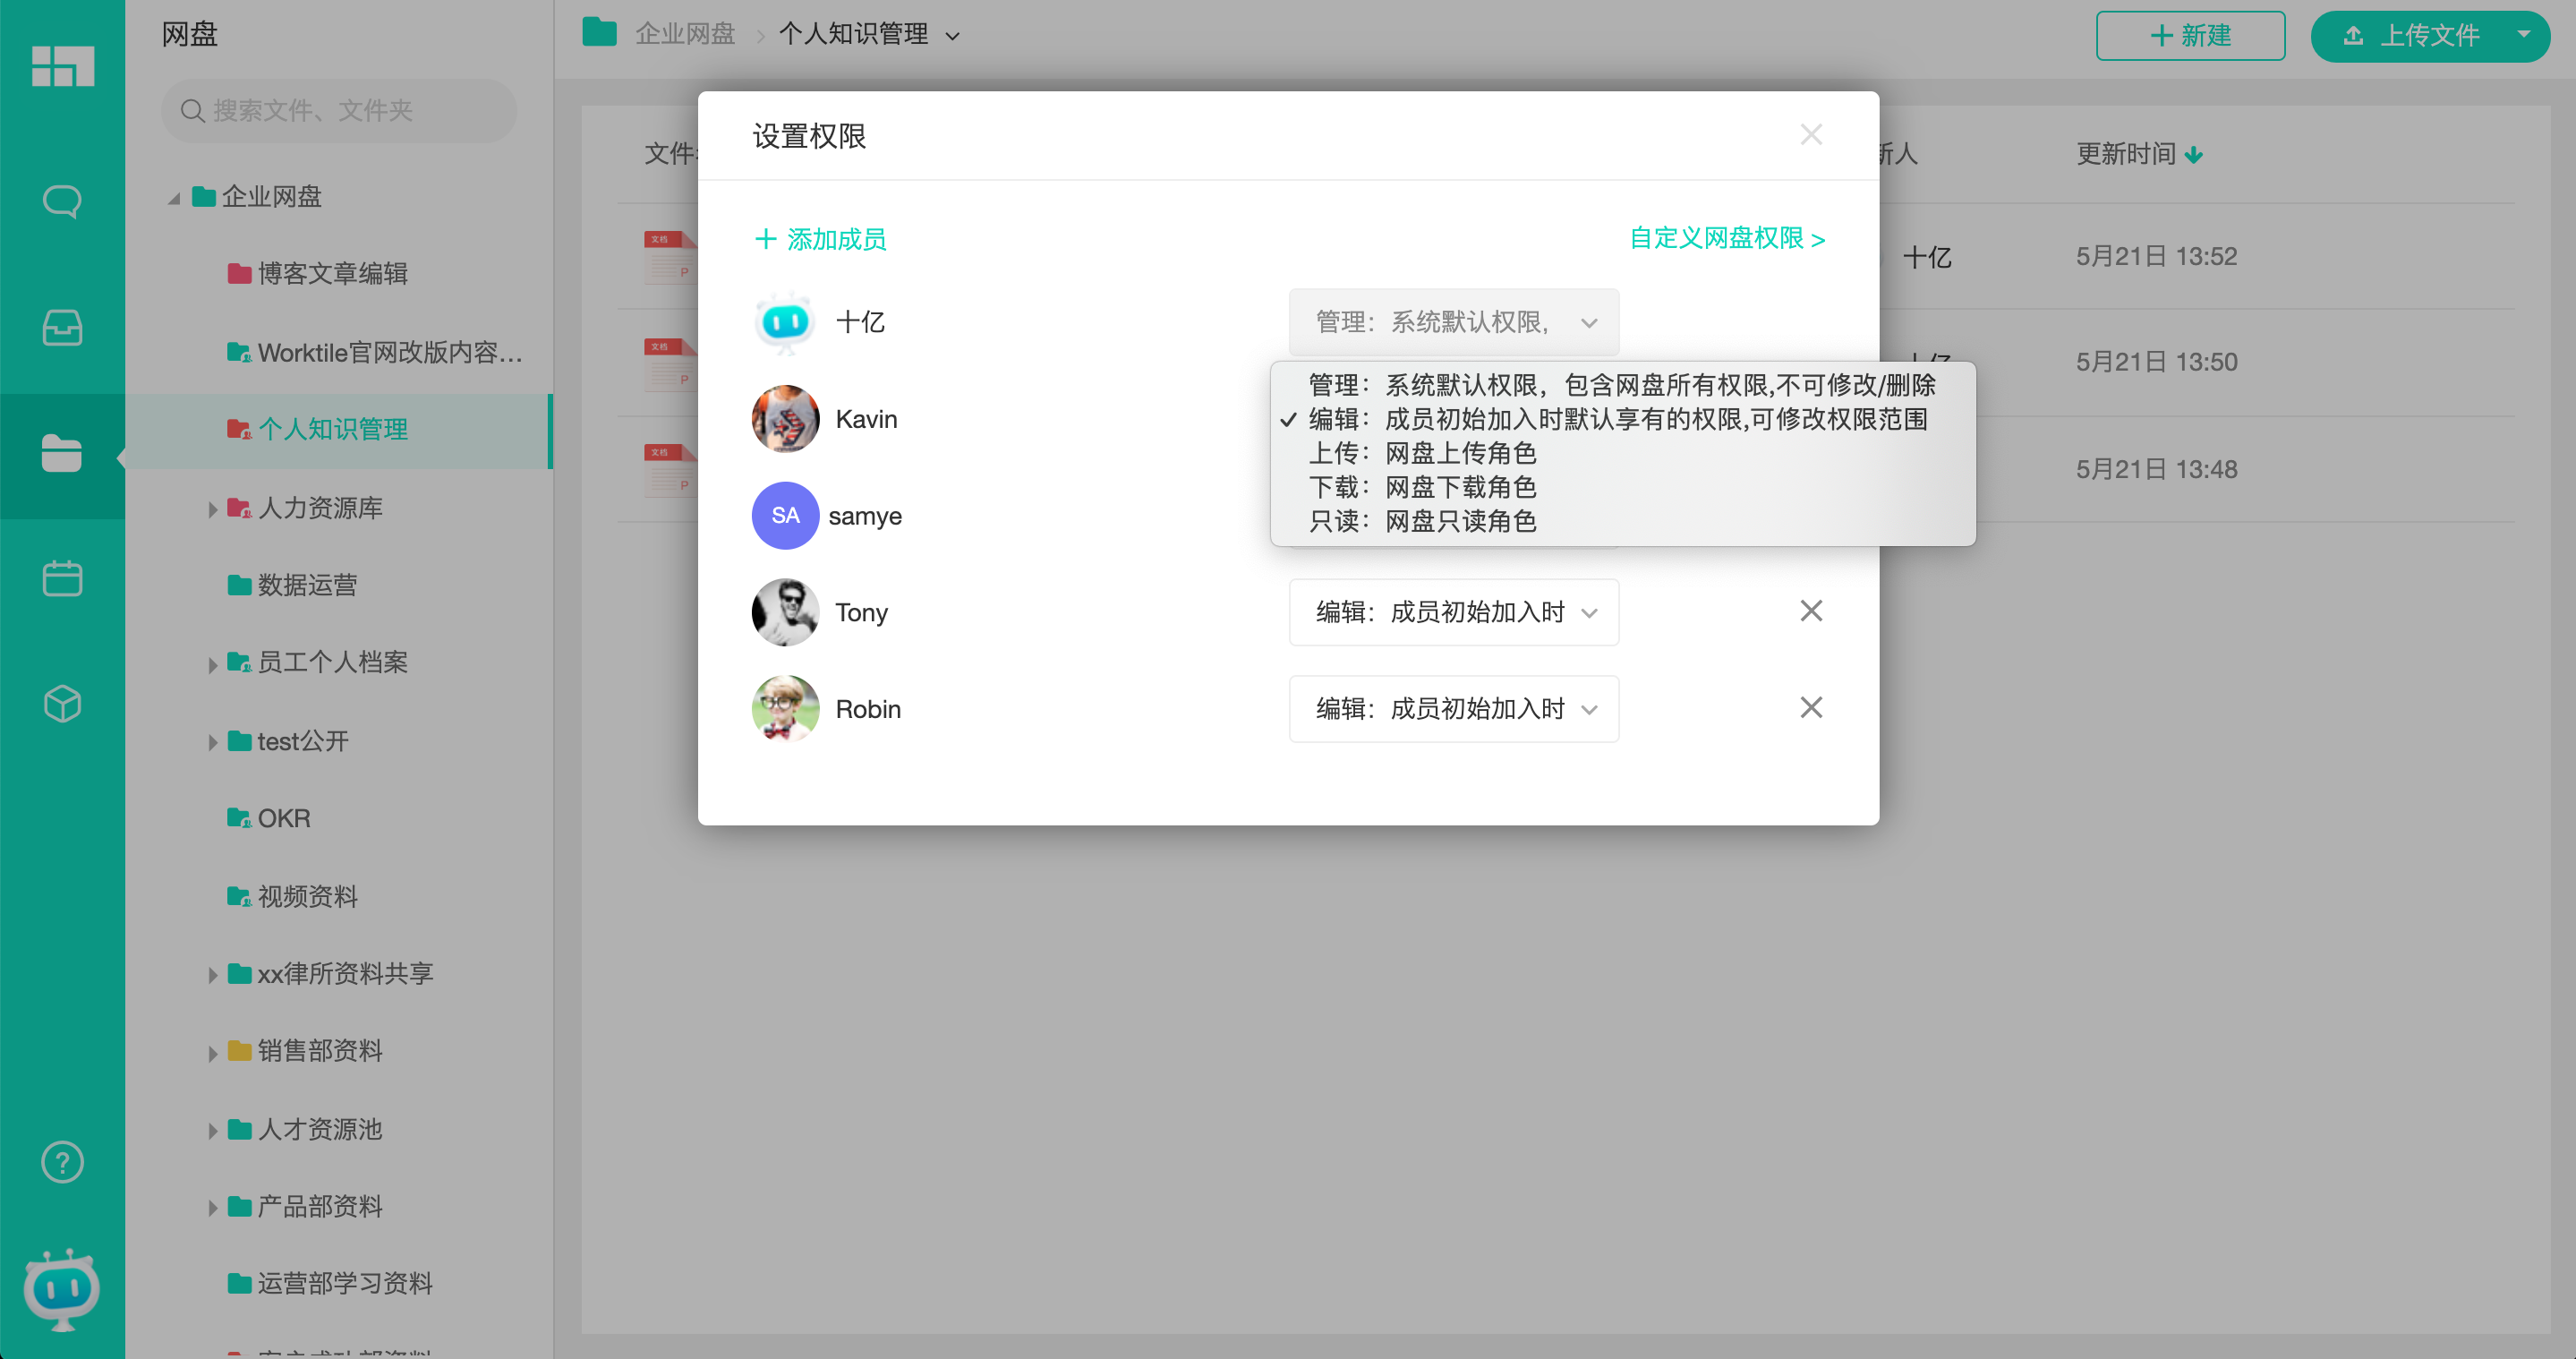The height and width of the screenshot is (1359, 2576).
Task: Click the robot assistant icon at bottom left
Action: pos(62,1290)
